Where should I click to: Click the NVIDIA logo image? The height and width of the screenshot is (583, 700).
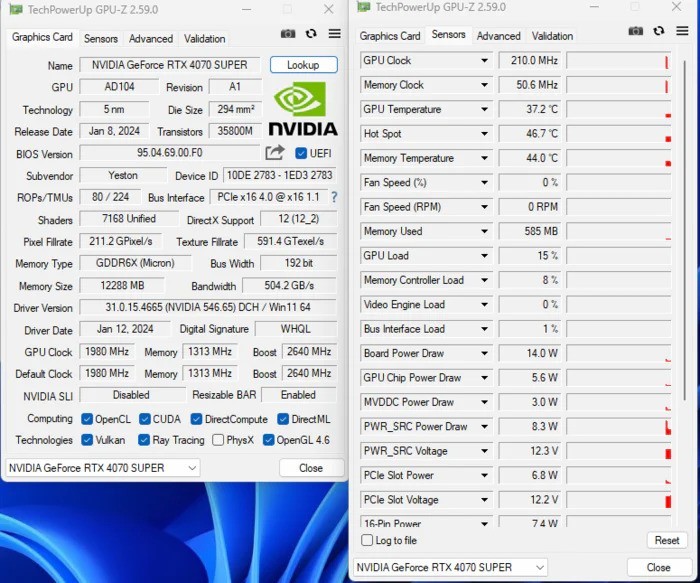[x=303, y=108]
